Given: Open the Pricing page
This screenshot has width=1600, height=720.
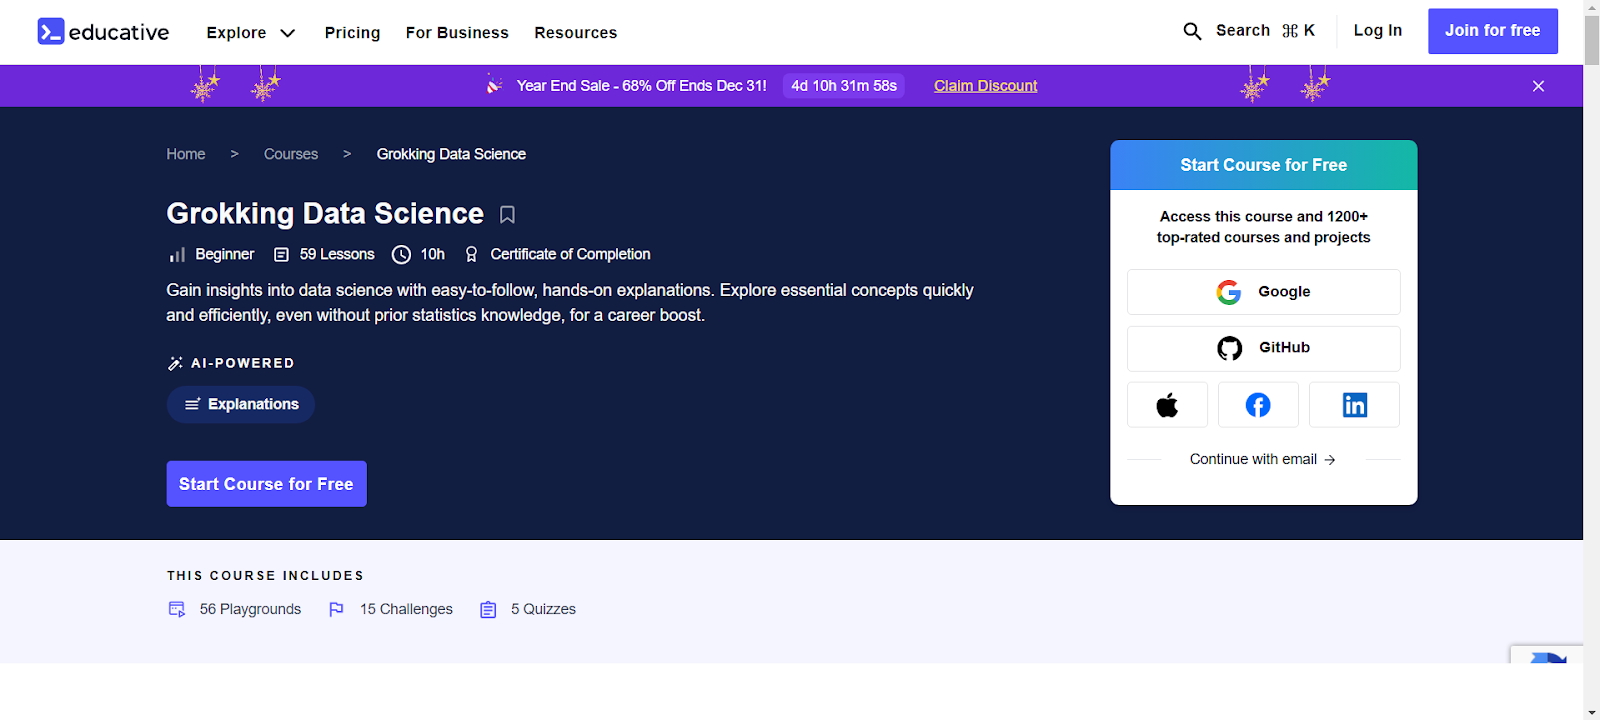Looking at the screenshot, I should [x=352, y=33].
